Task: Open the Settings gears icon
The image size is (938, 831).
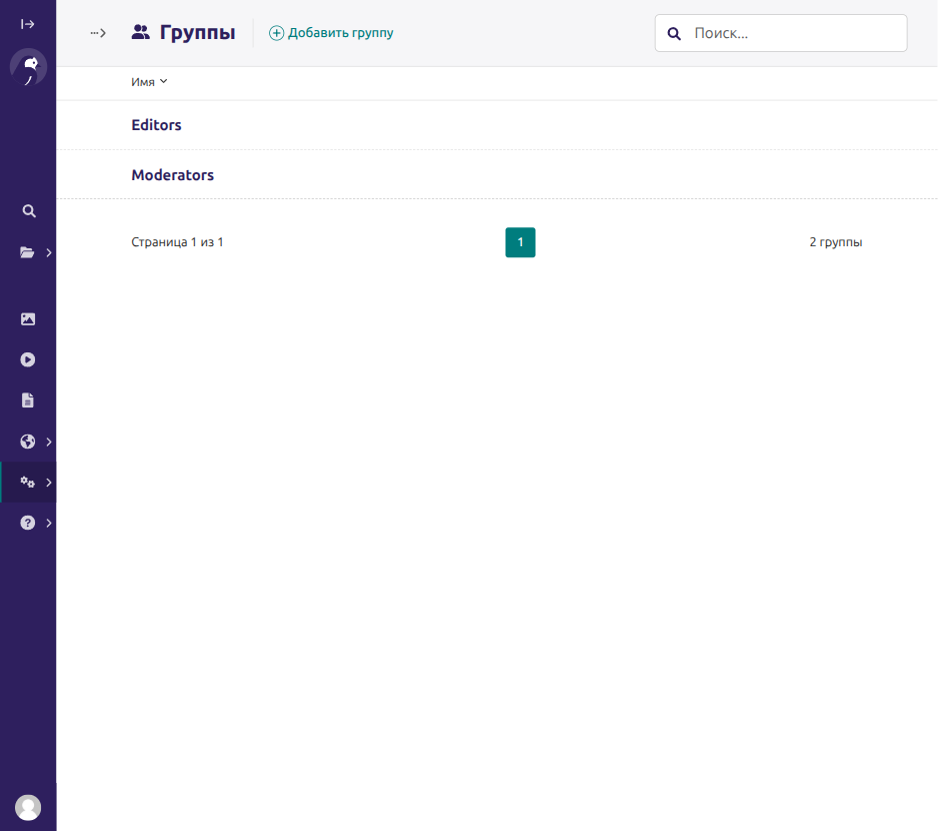Action: coord(28,482)
